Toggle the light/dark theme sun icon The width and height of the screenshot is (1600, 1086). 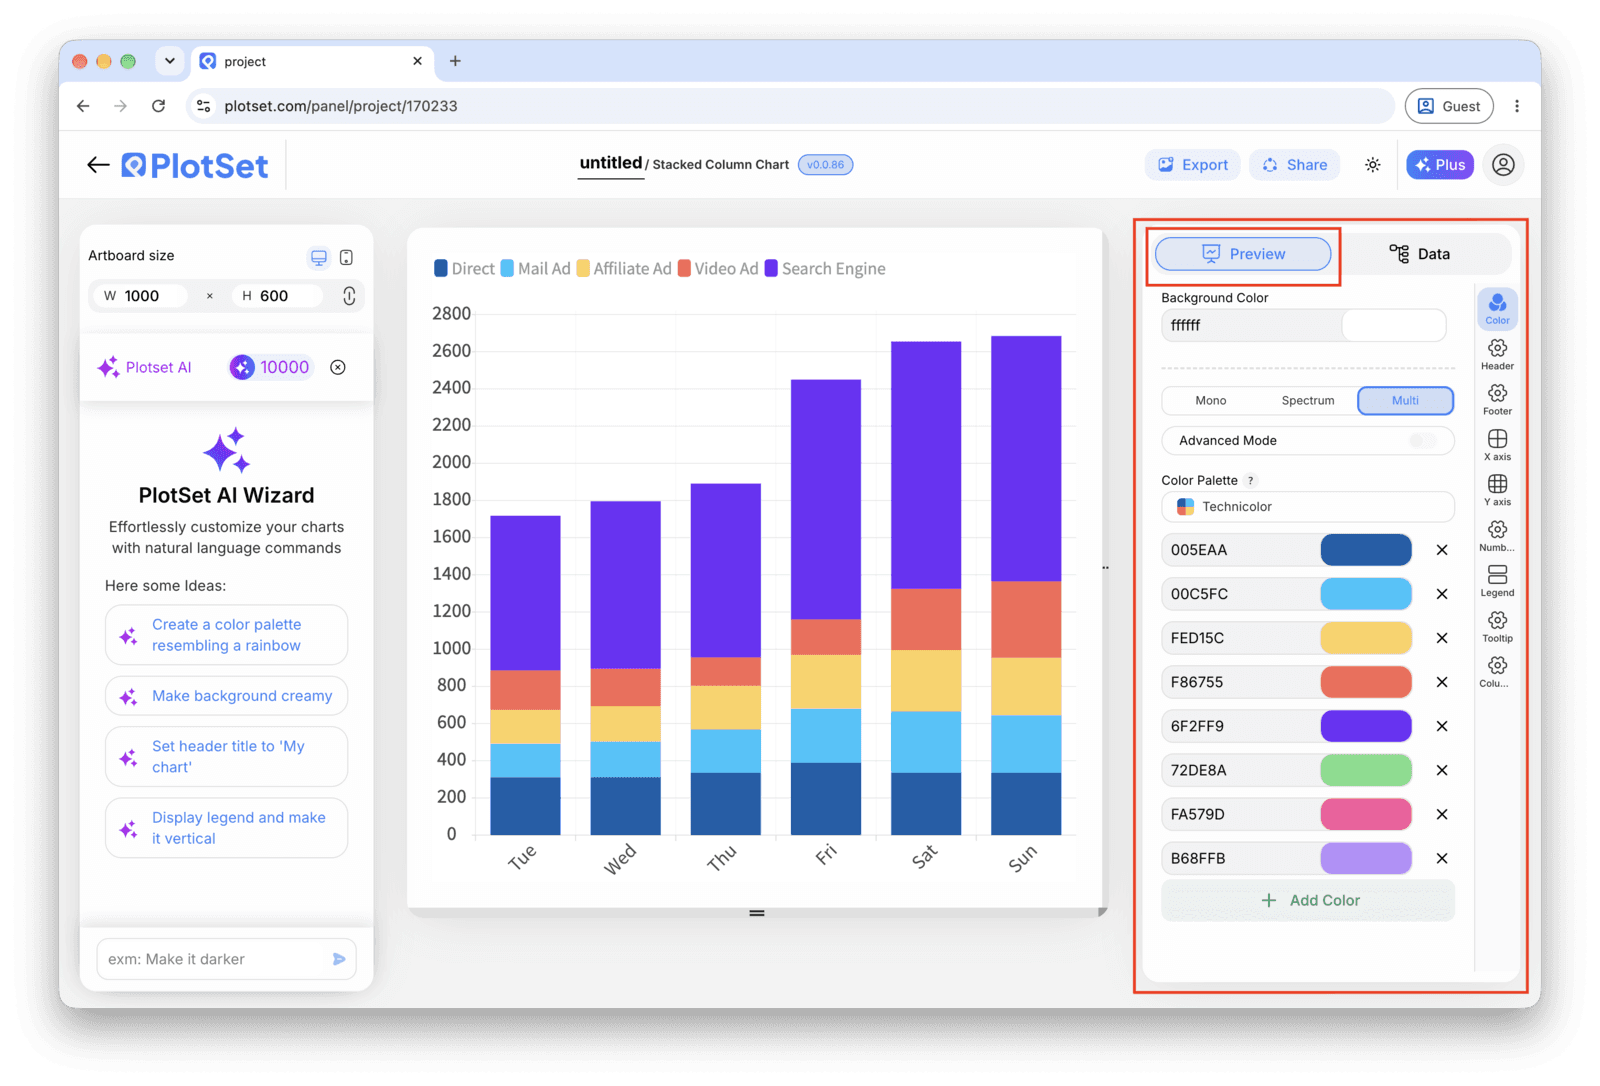coord(1373,165)
